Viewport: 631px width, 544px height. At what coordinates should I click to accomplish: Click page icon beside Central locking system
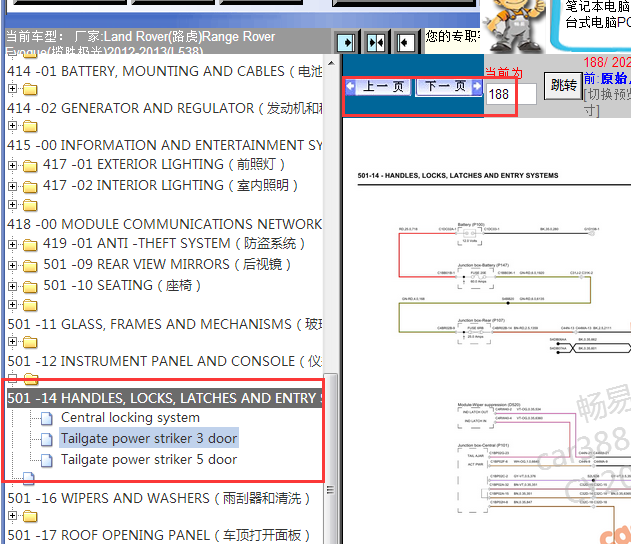[x=47, y=418]
